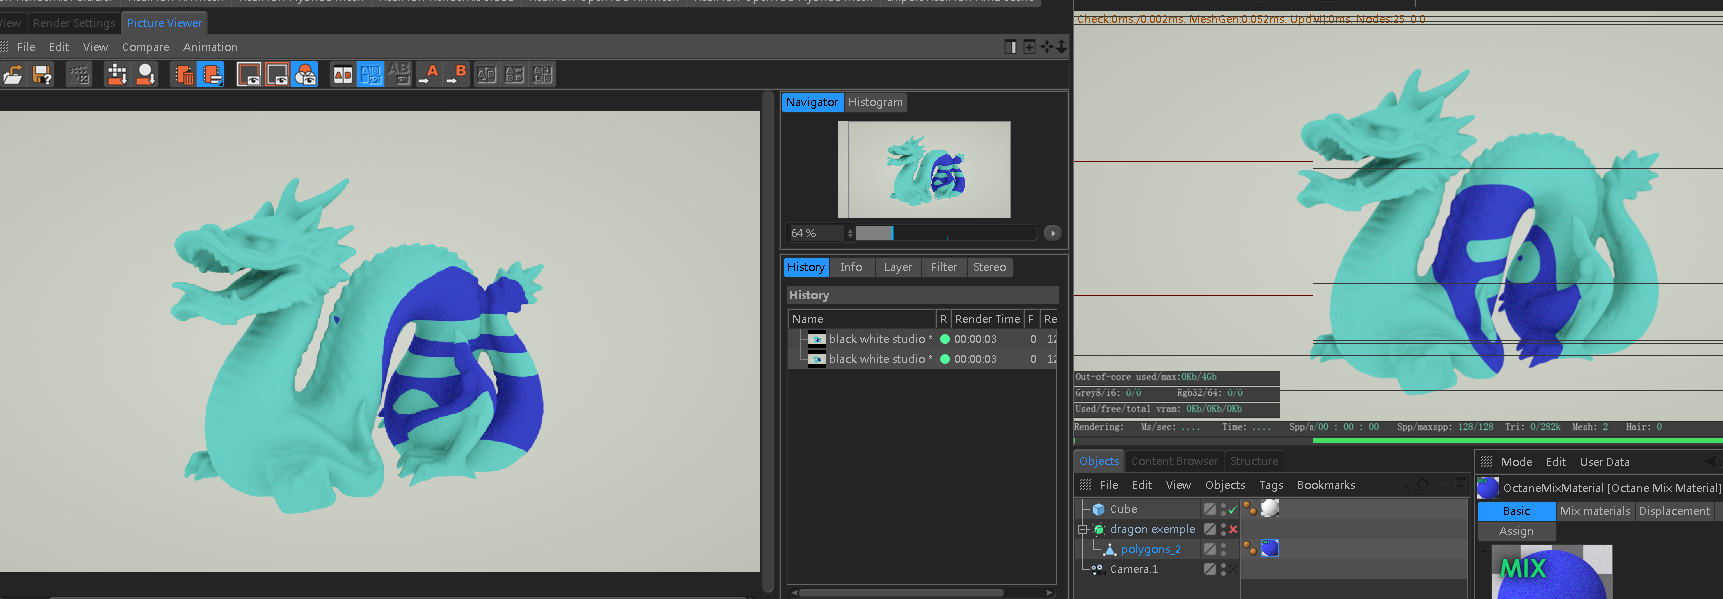Screen dimensions: 1723x599
Task: Set image as A icon
Action: click(430, 75)
